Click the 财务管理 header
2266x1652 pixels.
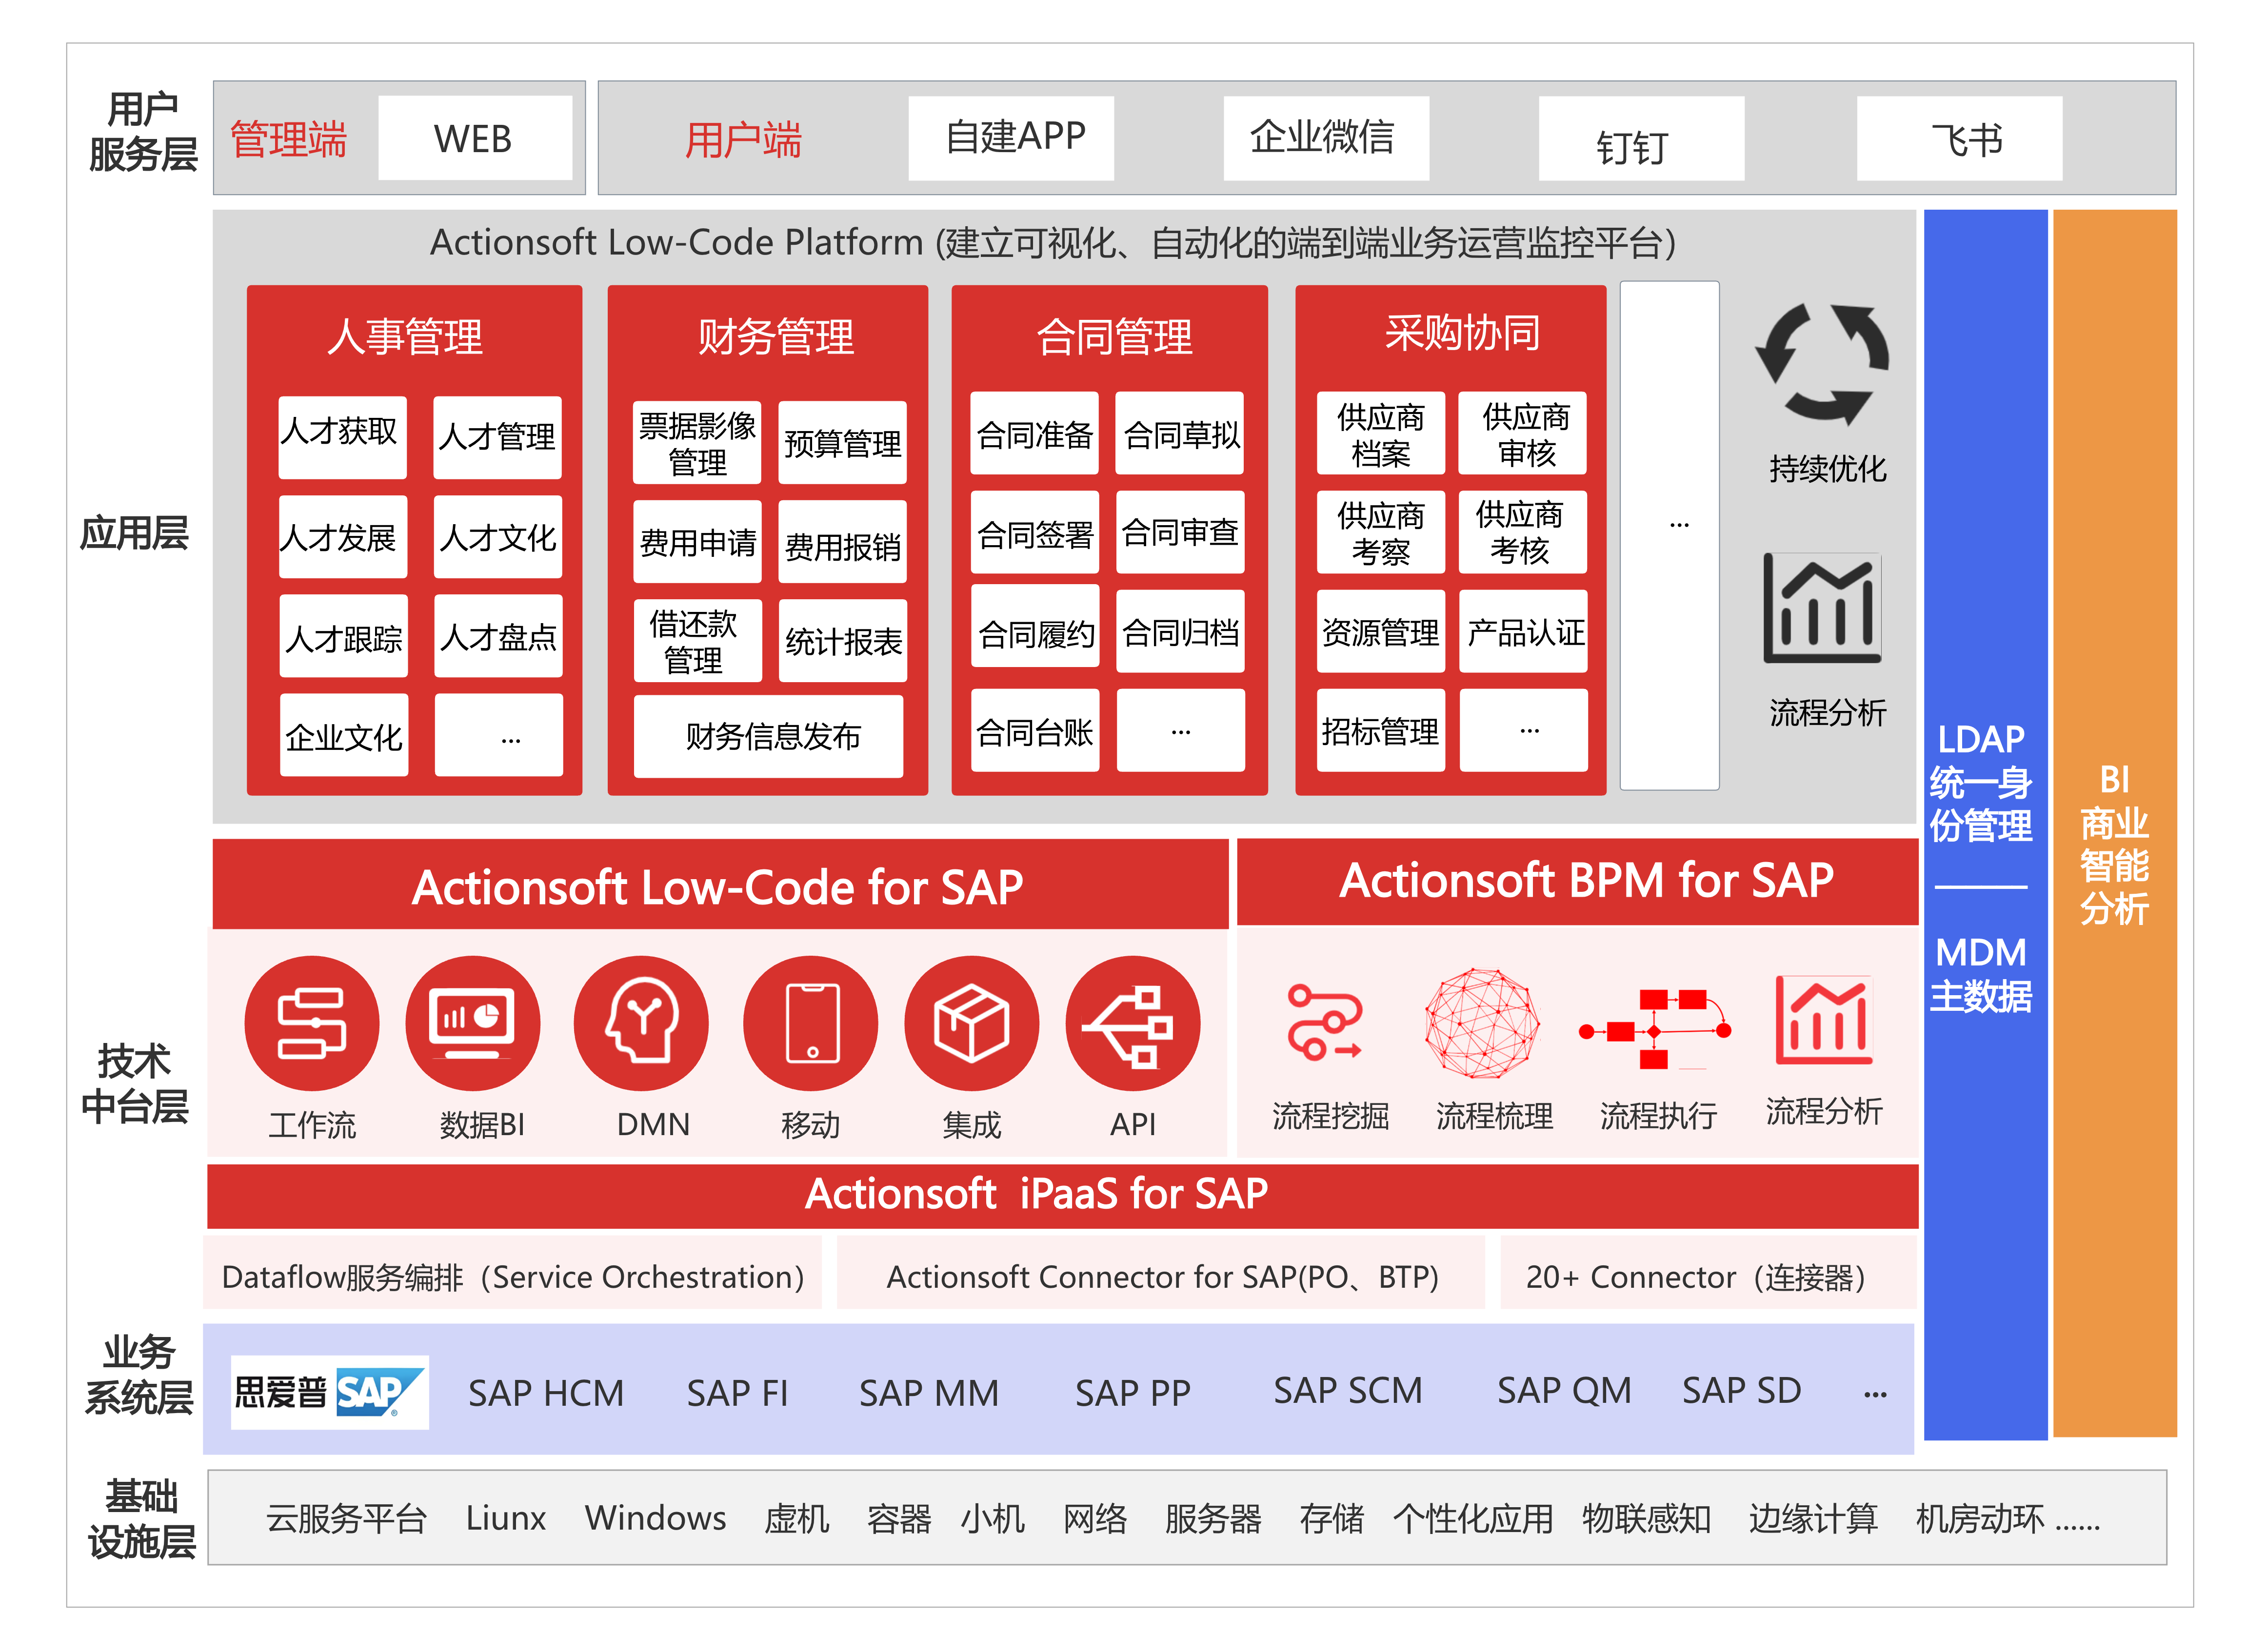pyautogui.click(x=776, y=336)
